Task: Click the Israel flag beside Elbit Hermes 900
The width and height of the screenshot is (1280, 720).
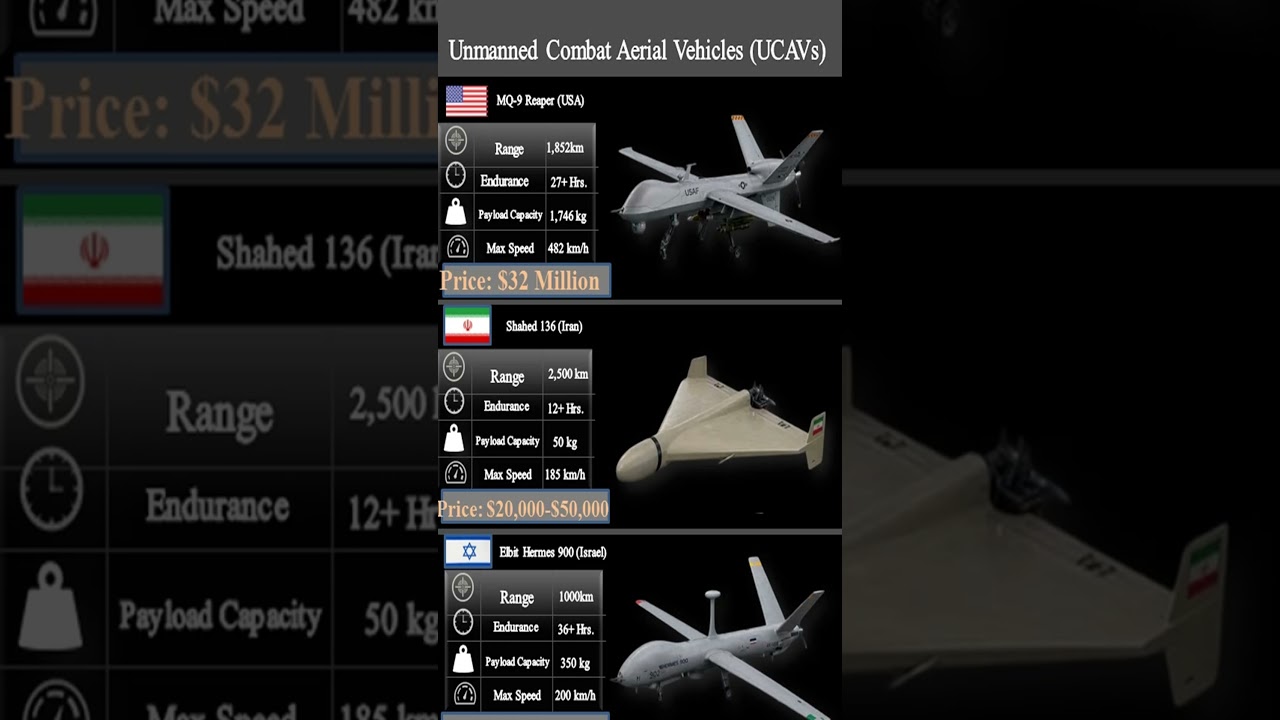Action: tap(468, 552)
